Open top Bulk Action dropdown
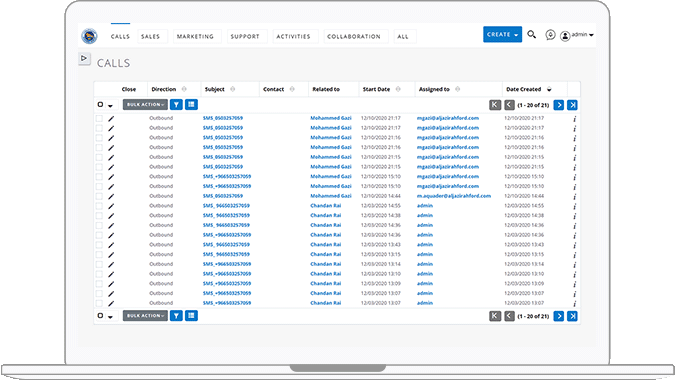Viewport: 675px width, 380px height. pos(145,105)
